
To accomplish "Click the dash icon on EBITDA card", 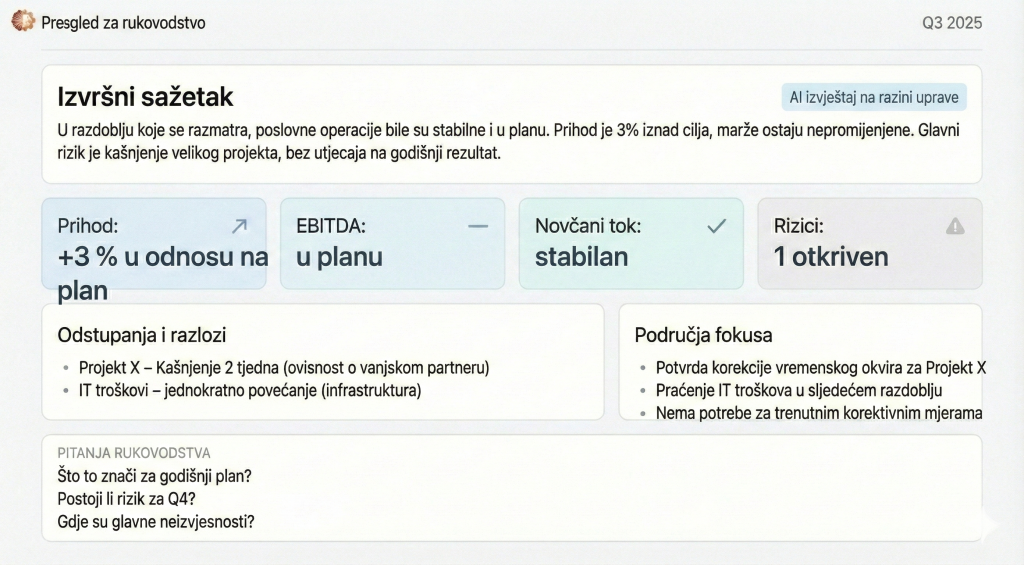I will (478, 226).
